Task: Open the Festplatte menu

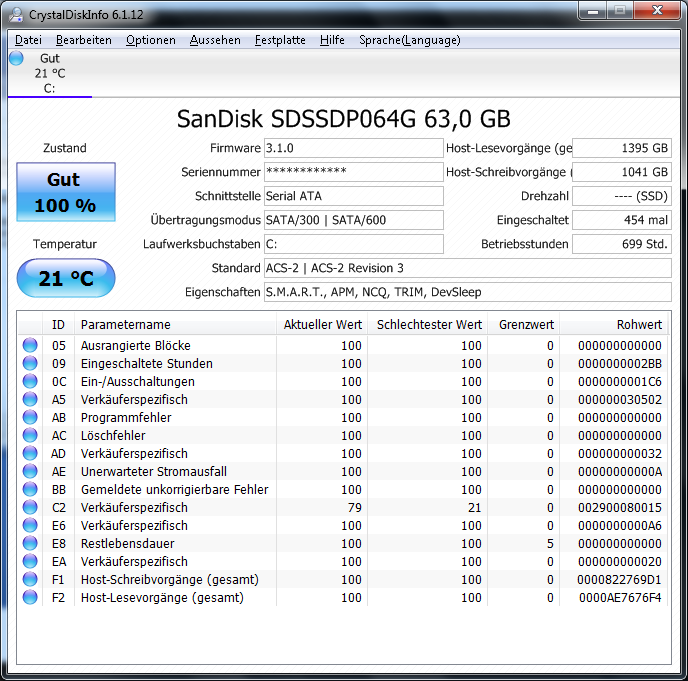Action: (280, 40)
